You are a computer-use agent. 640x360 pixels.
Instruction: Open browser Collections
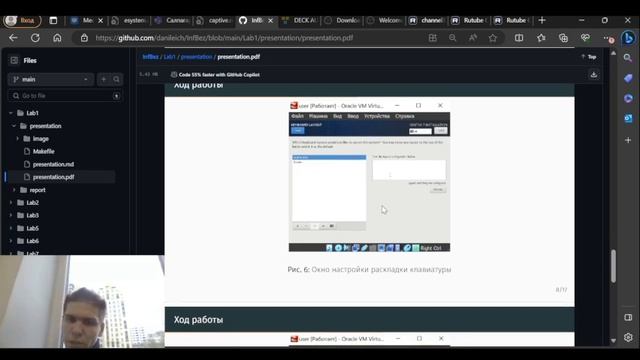pyautogui.click(x=563, y=38)
